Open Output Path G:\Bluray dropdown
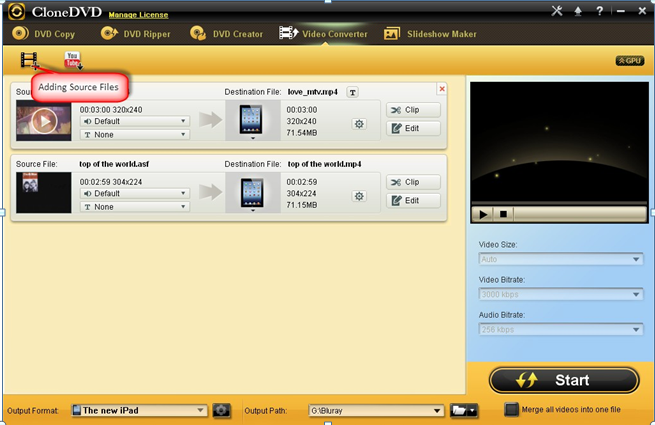655x425 pixels. 376,411
